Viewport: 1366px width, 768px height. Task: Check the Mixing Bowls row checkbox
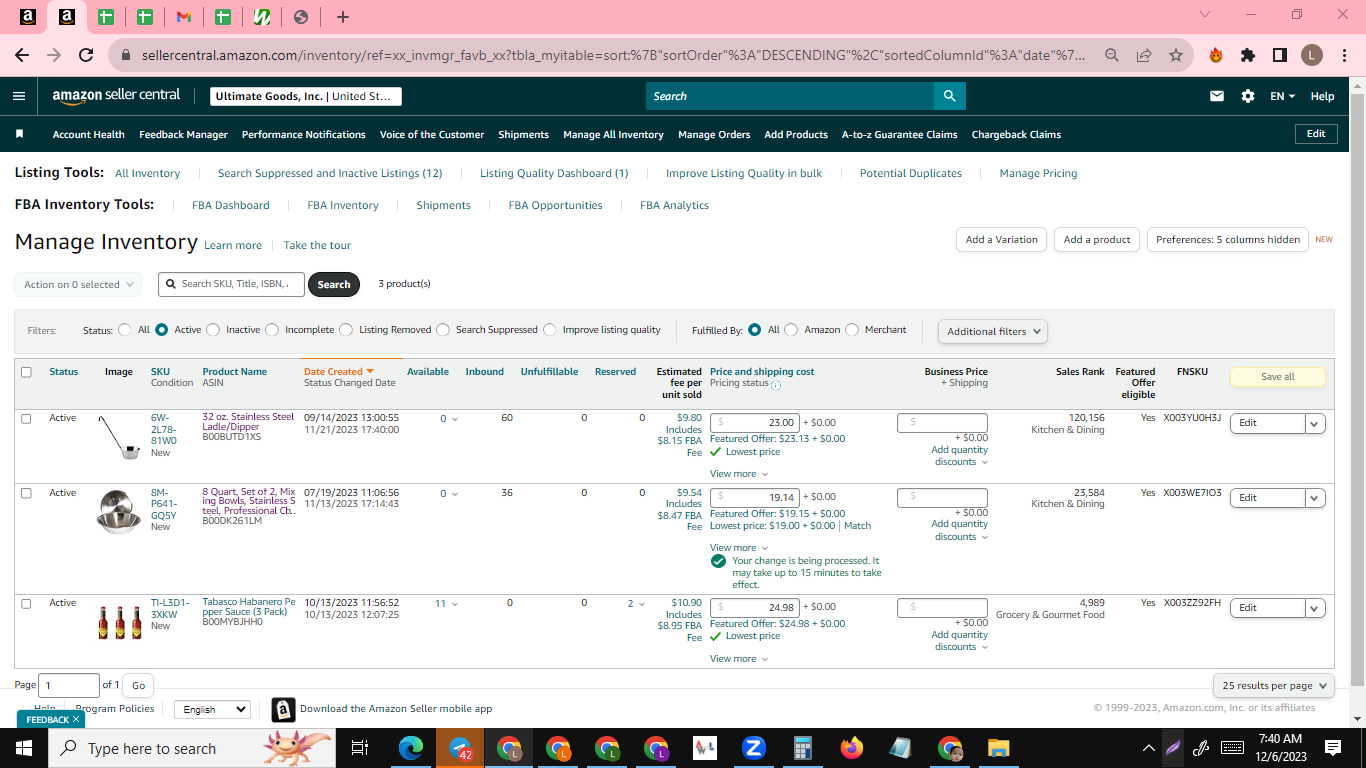pos(26,493)
